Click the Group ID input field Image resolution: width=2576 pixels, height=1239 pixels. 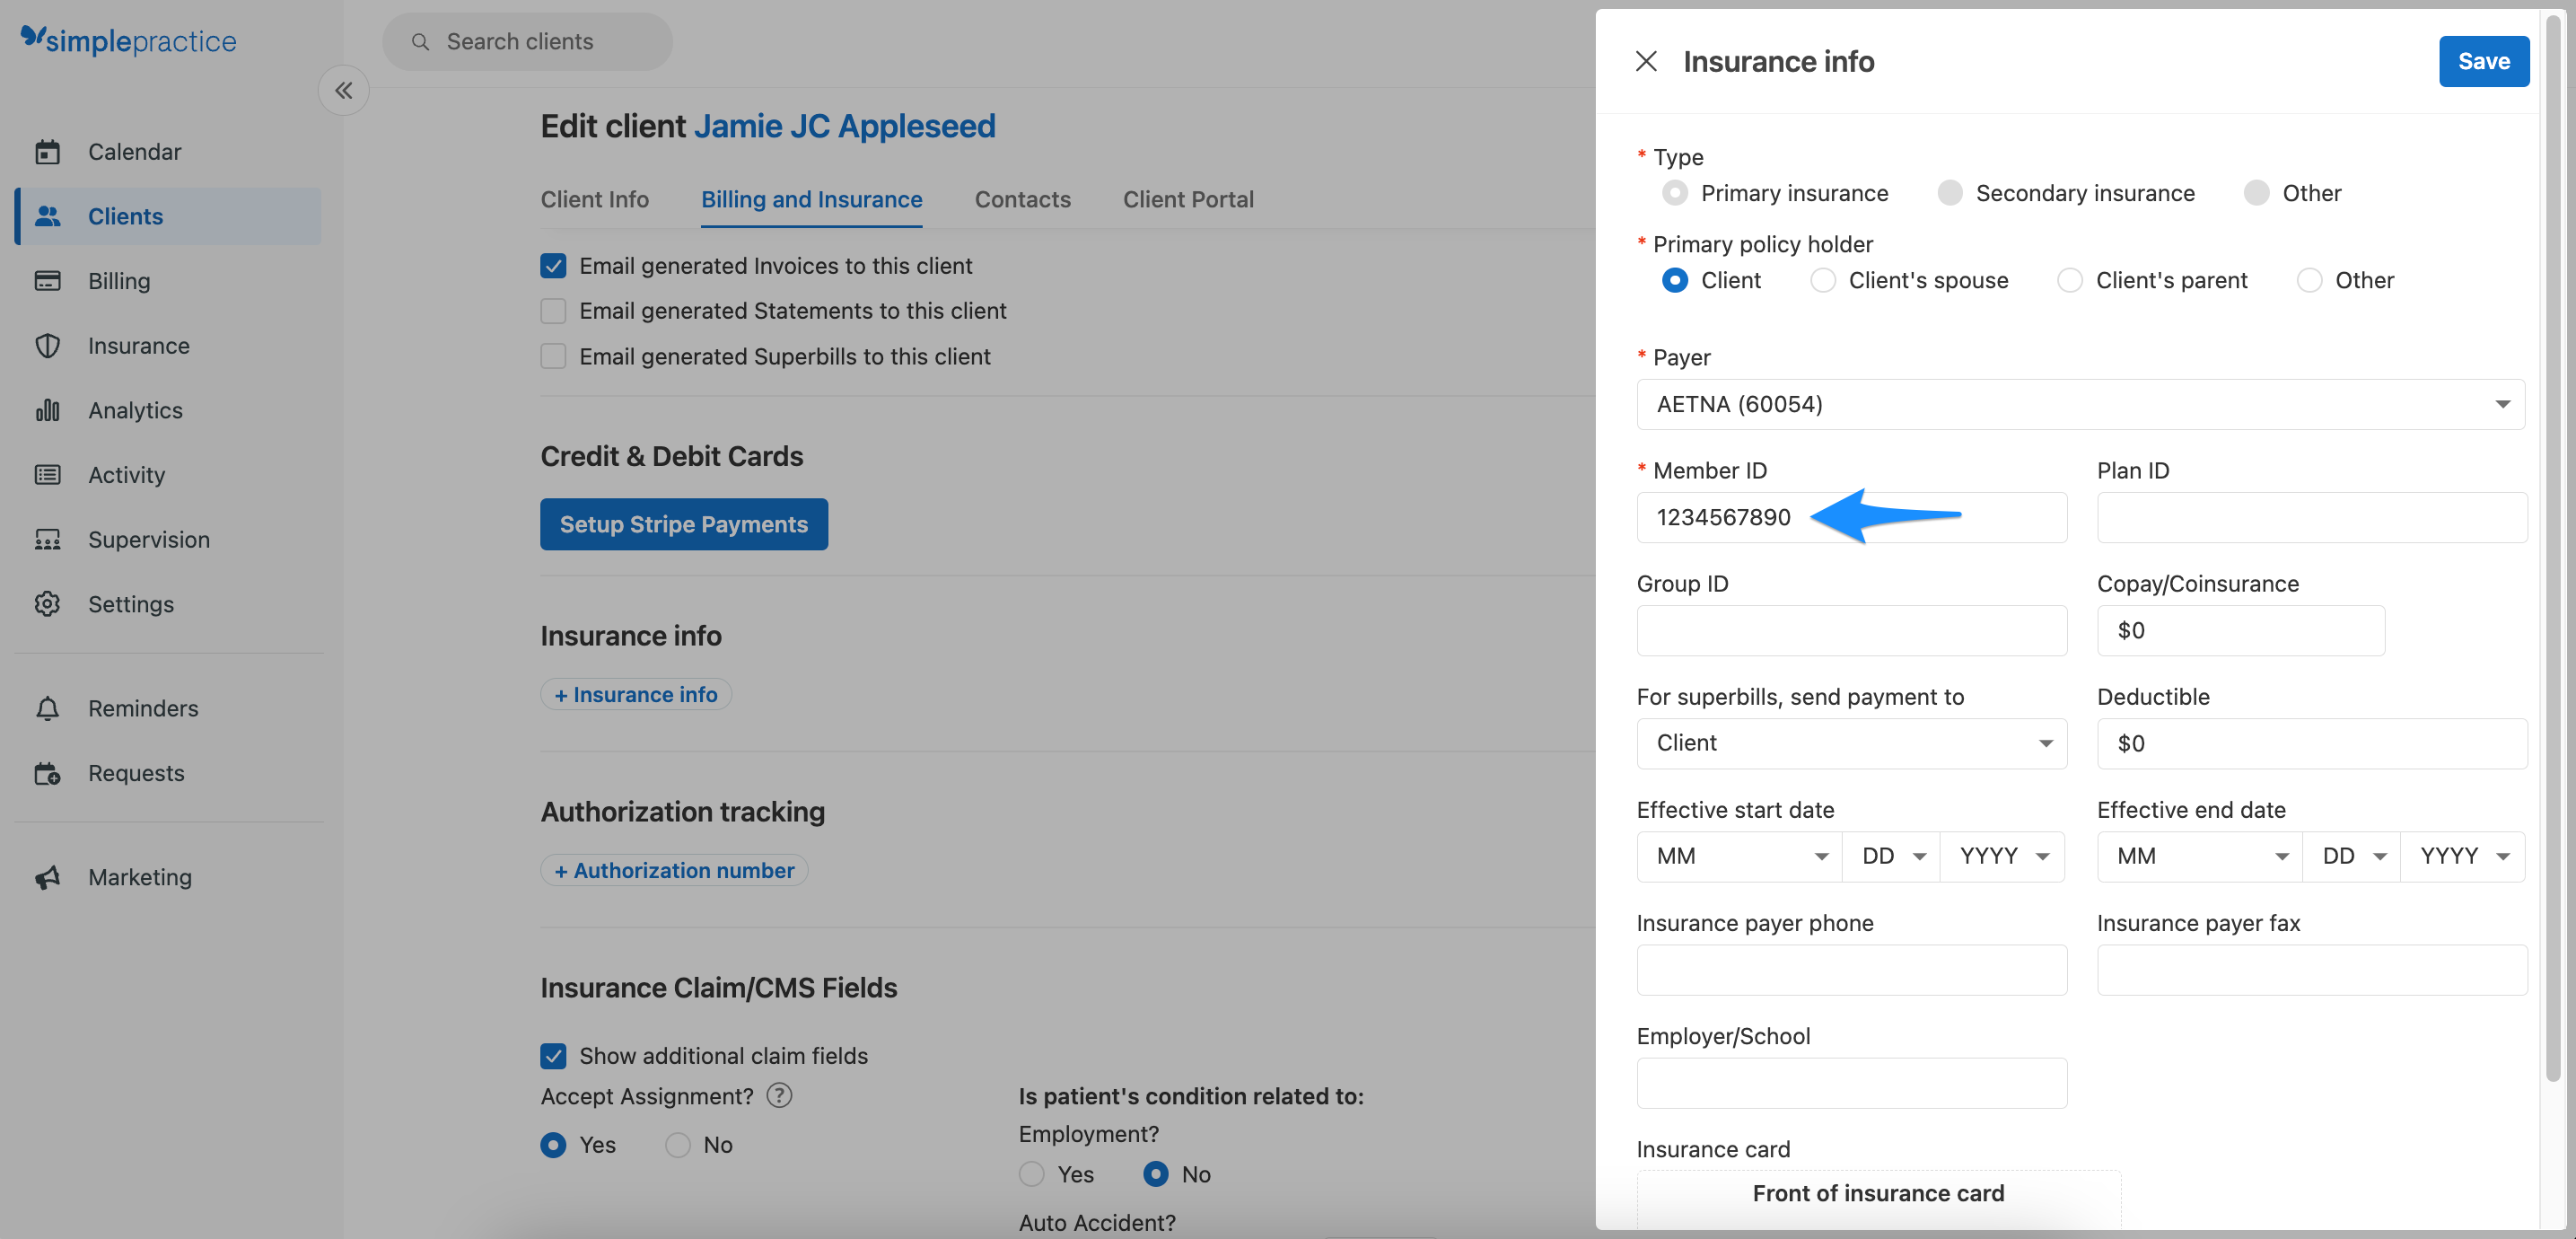1851,630
